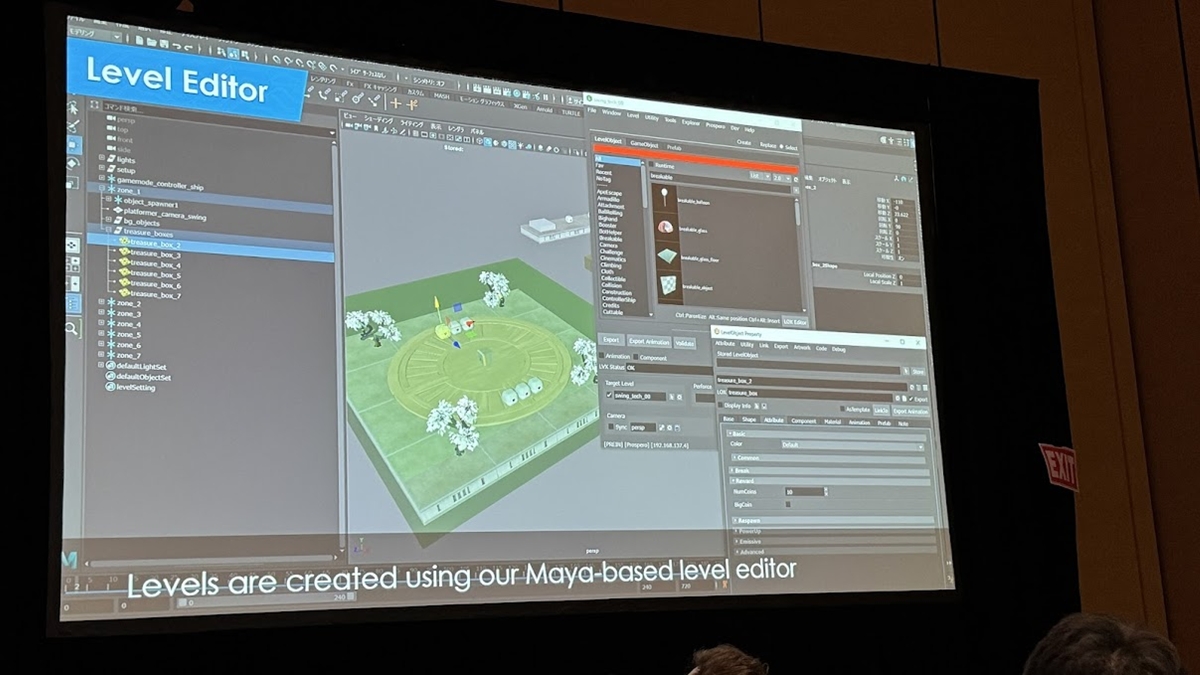The width and height of the screenshot is (1200, 675).
Task: Switch to the Shape tab
Action: 750,420
